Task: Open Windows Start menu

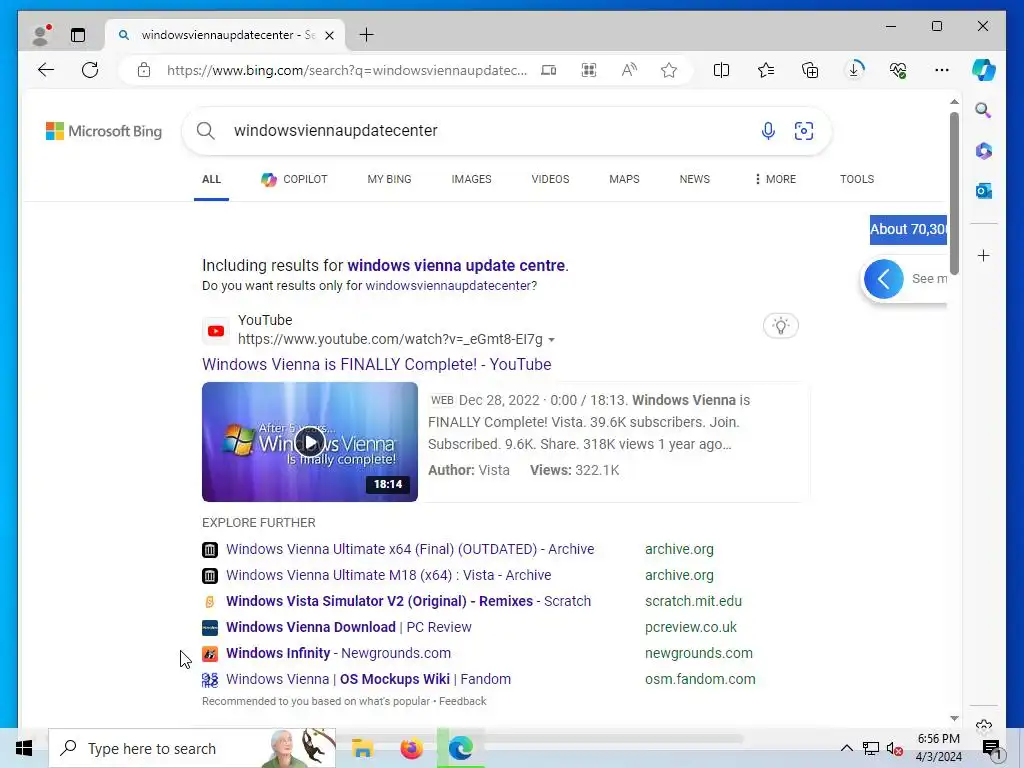Action: pos(24,748)
